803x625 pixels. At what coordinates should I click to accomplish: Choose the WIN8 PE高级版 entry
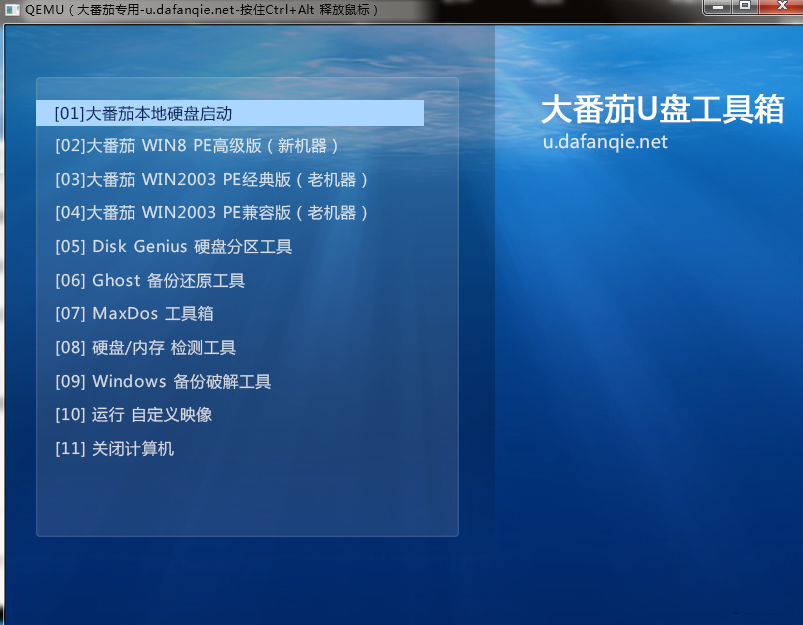[x=197, y=146]
